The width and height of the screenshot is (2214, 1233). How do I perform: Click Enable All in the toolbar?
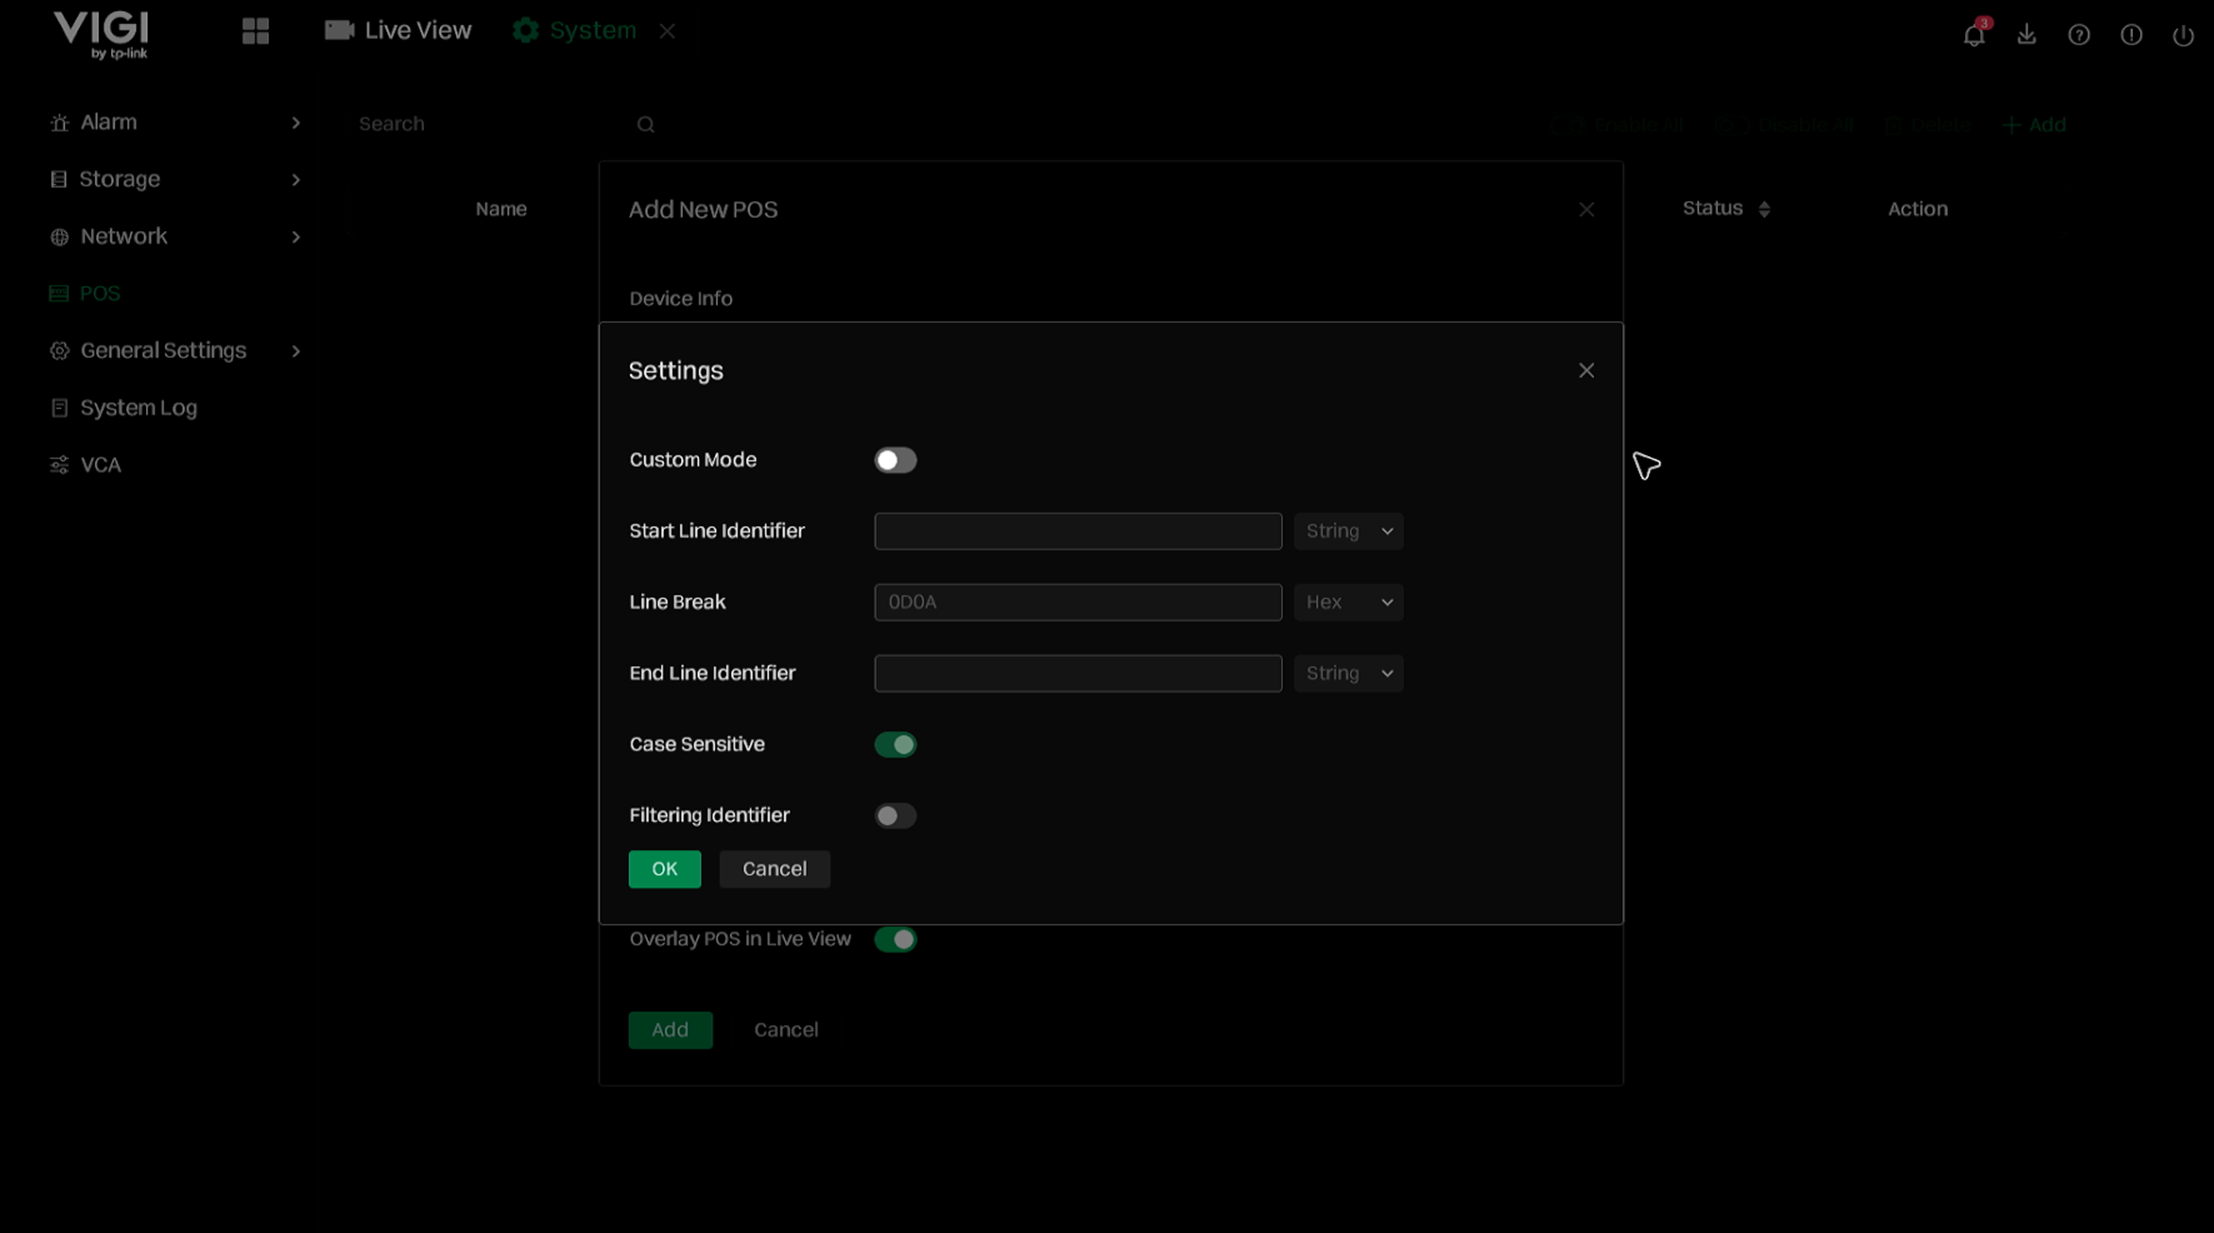(x=1617, y=125)
